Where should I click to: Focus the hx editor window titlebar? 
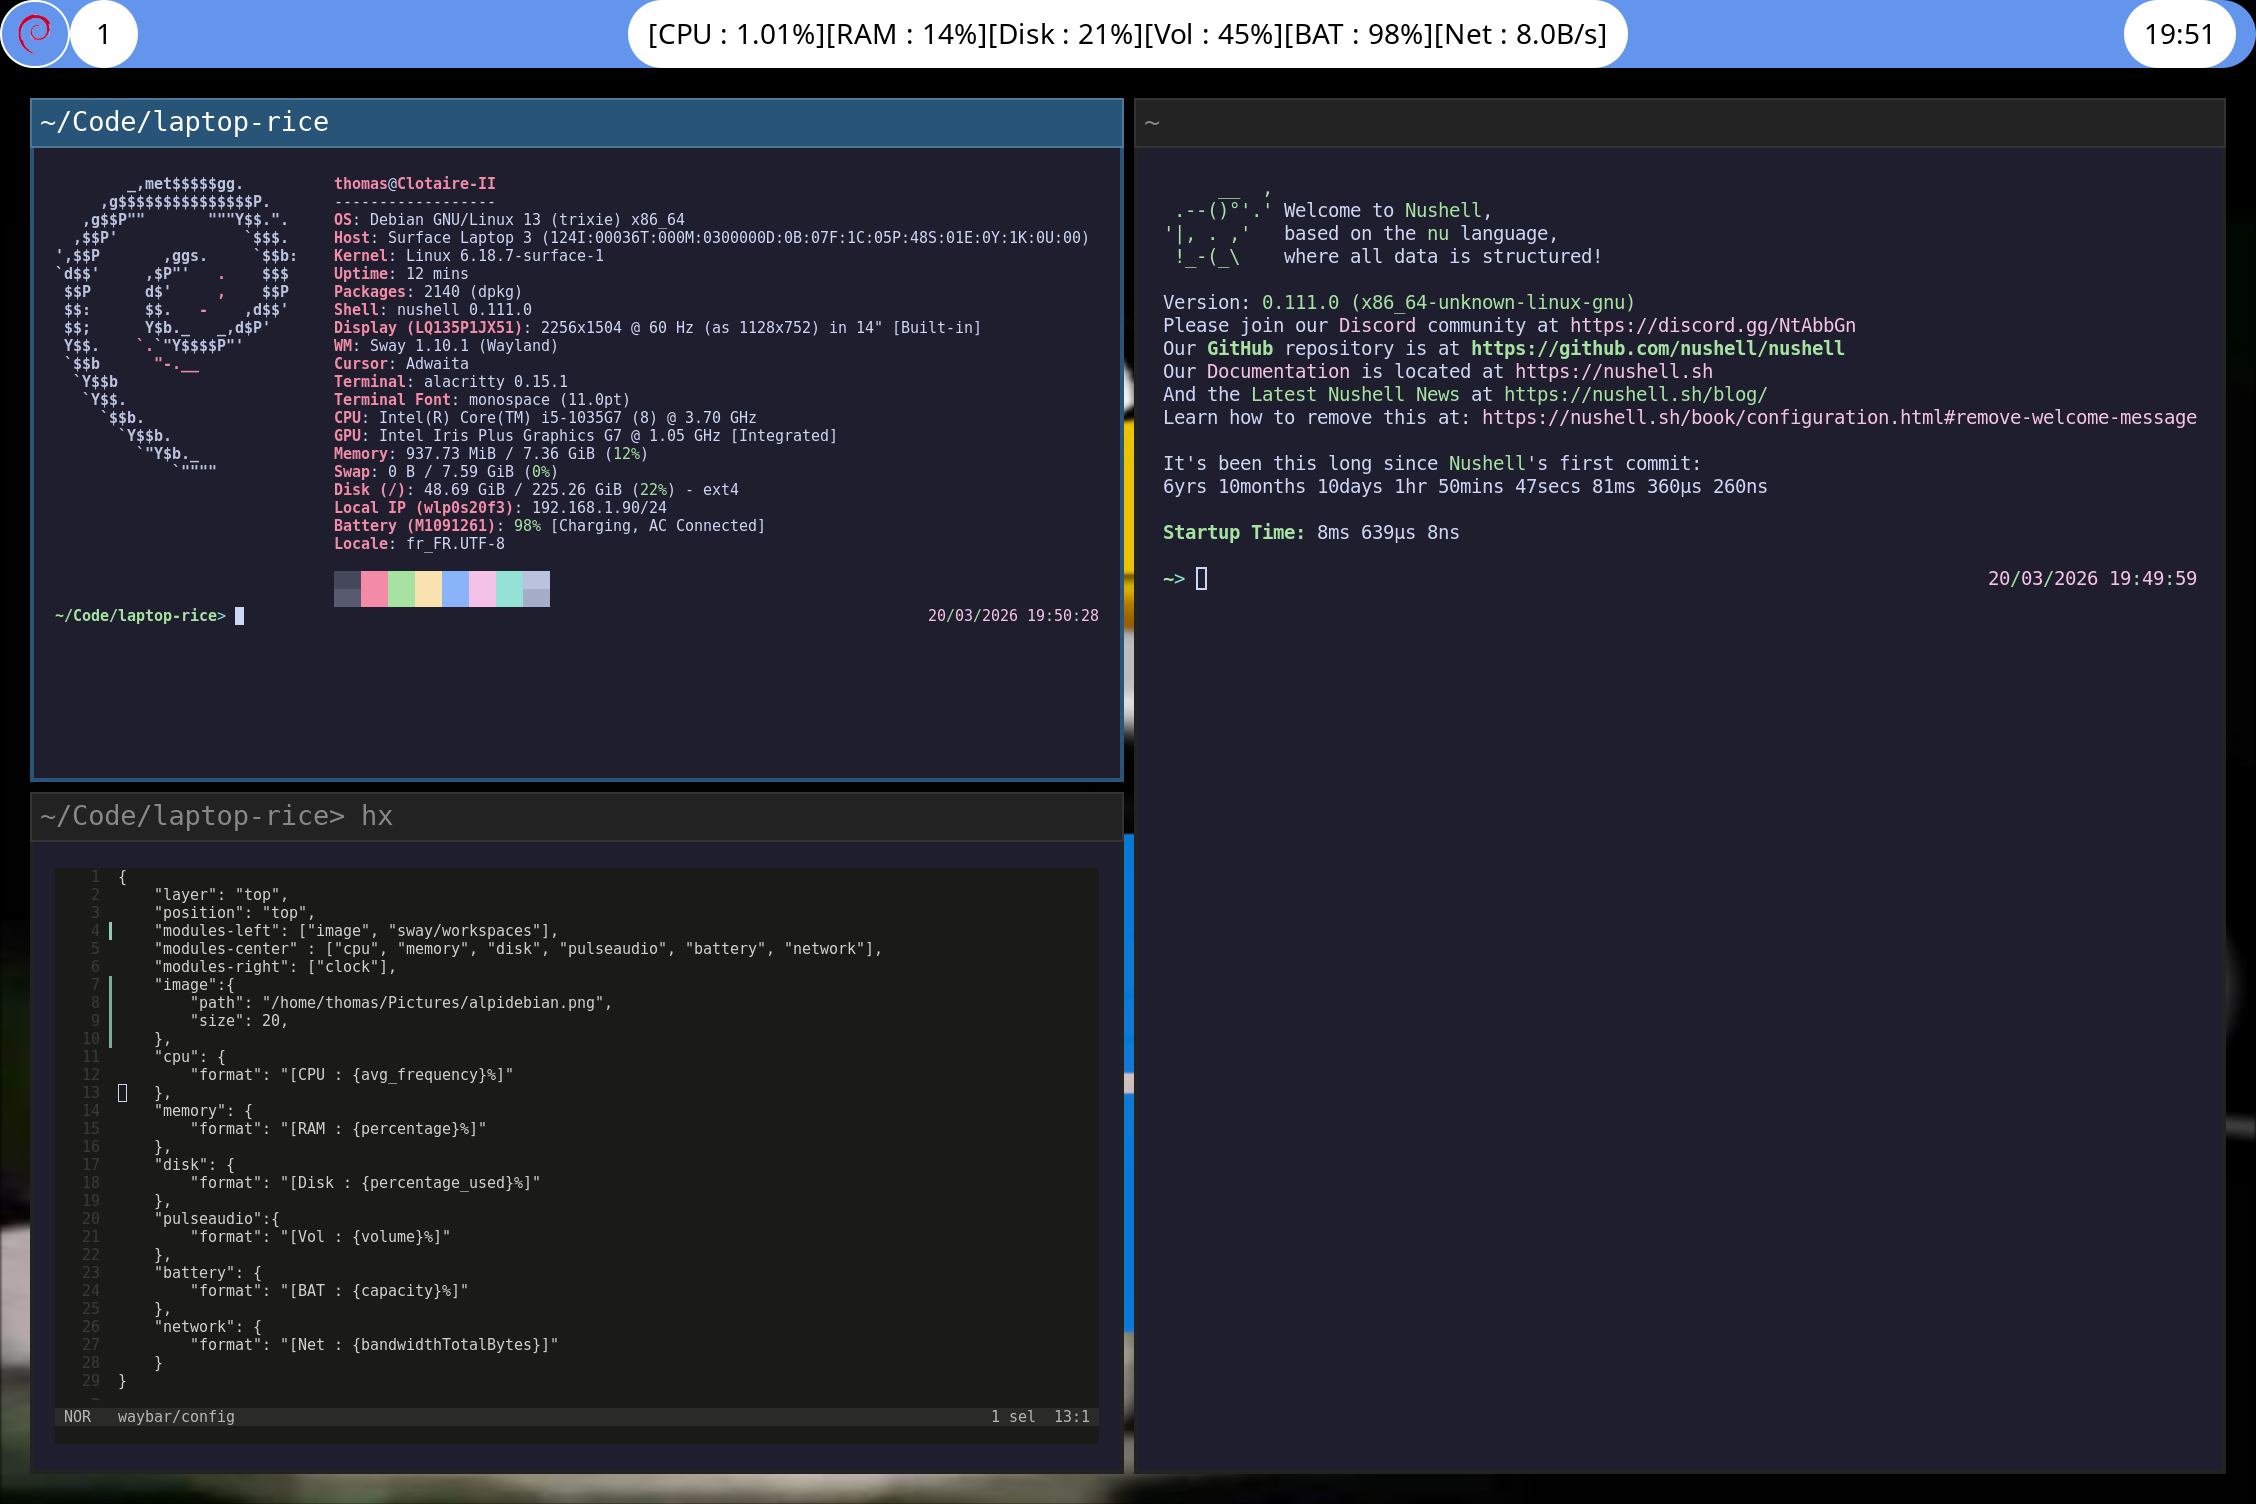click(x=216, y=815)
